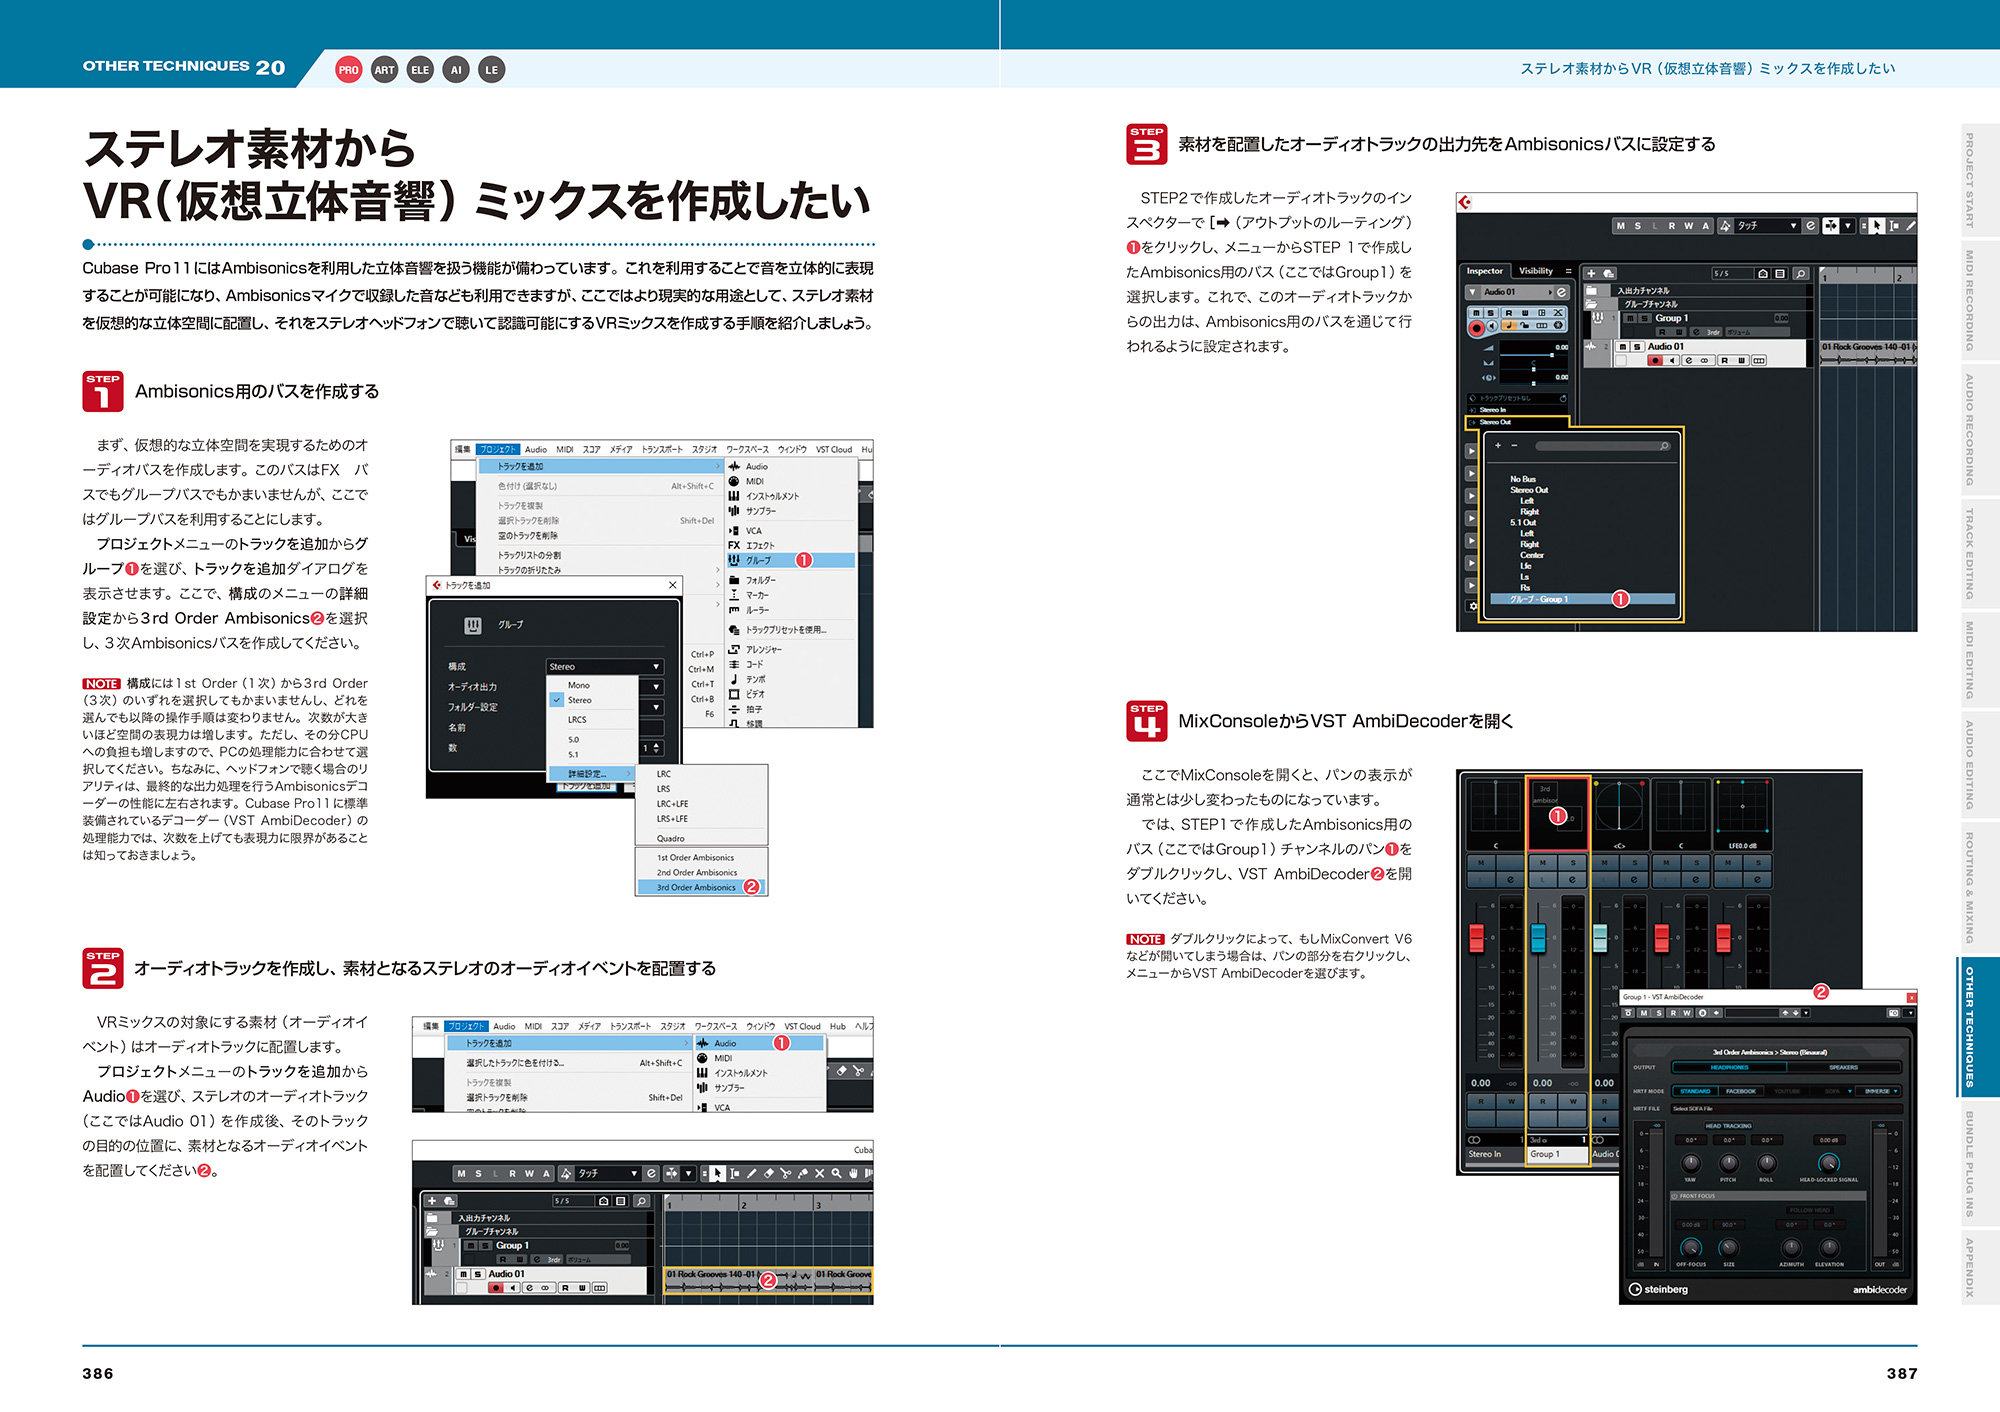The image size is (2000, 1412).
Task: Select フォルダー in the Step 1 submenu
Action: pos(791,580)
